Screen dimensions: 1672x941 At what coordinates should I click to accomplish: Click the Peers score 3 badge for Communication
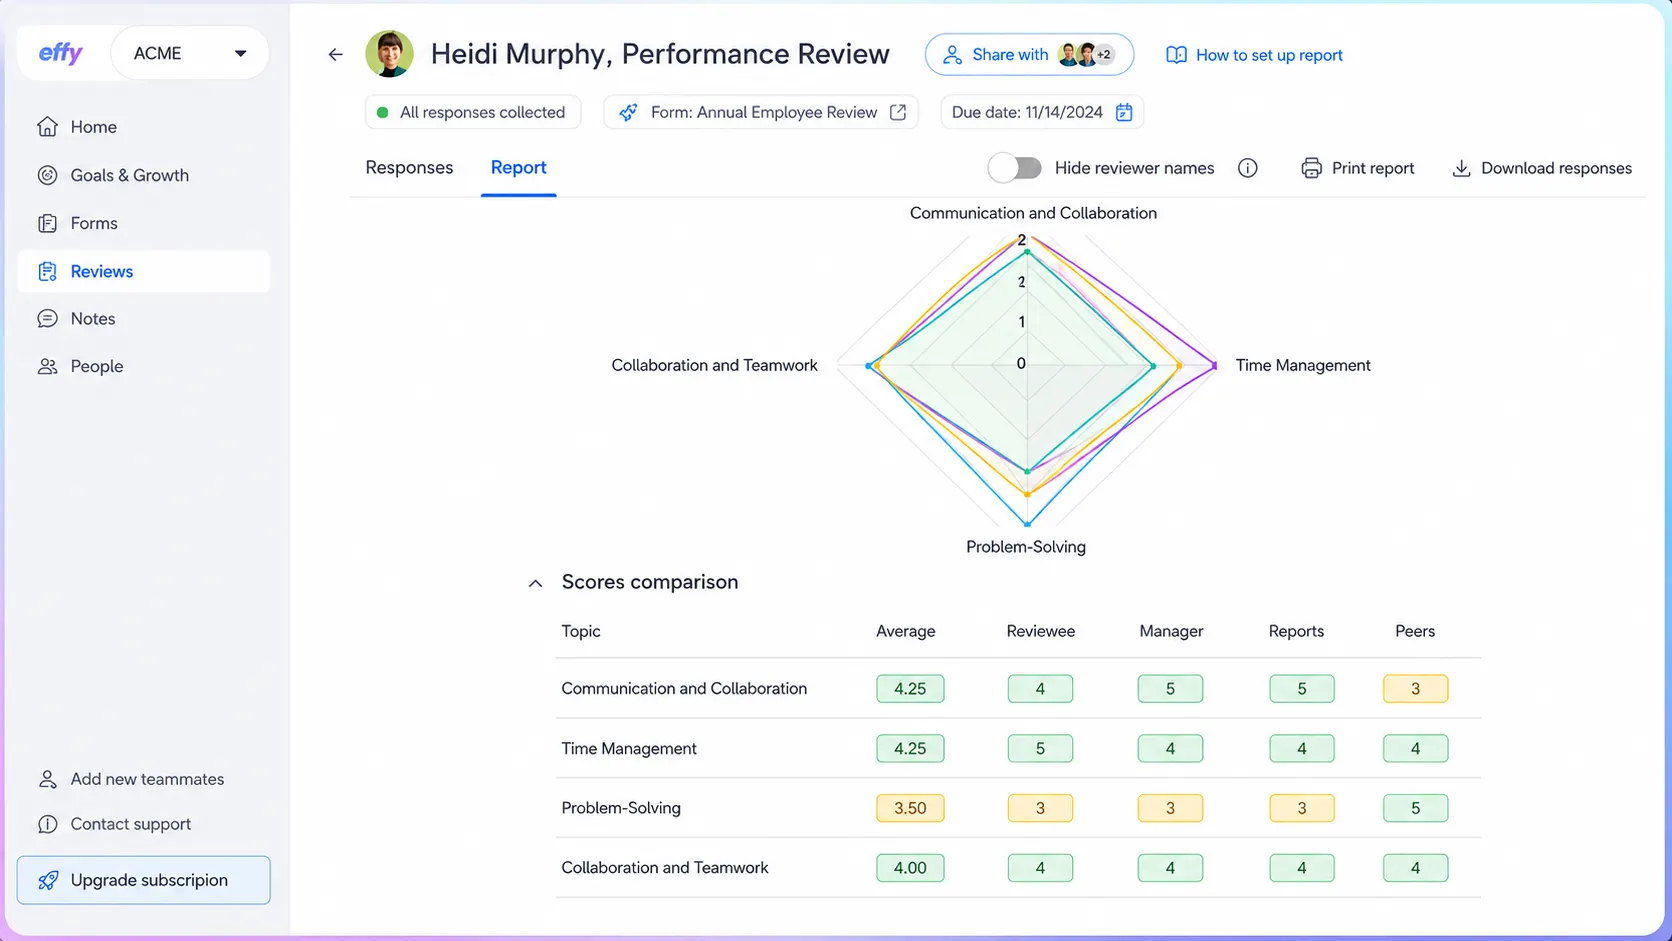[x=1415, y=688]
